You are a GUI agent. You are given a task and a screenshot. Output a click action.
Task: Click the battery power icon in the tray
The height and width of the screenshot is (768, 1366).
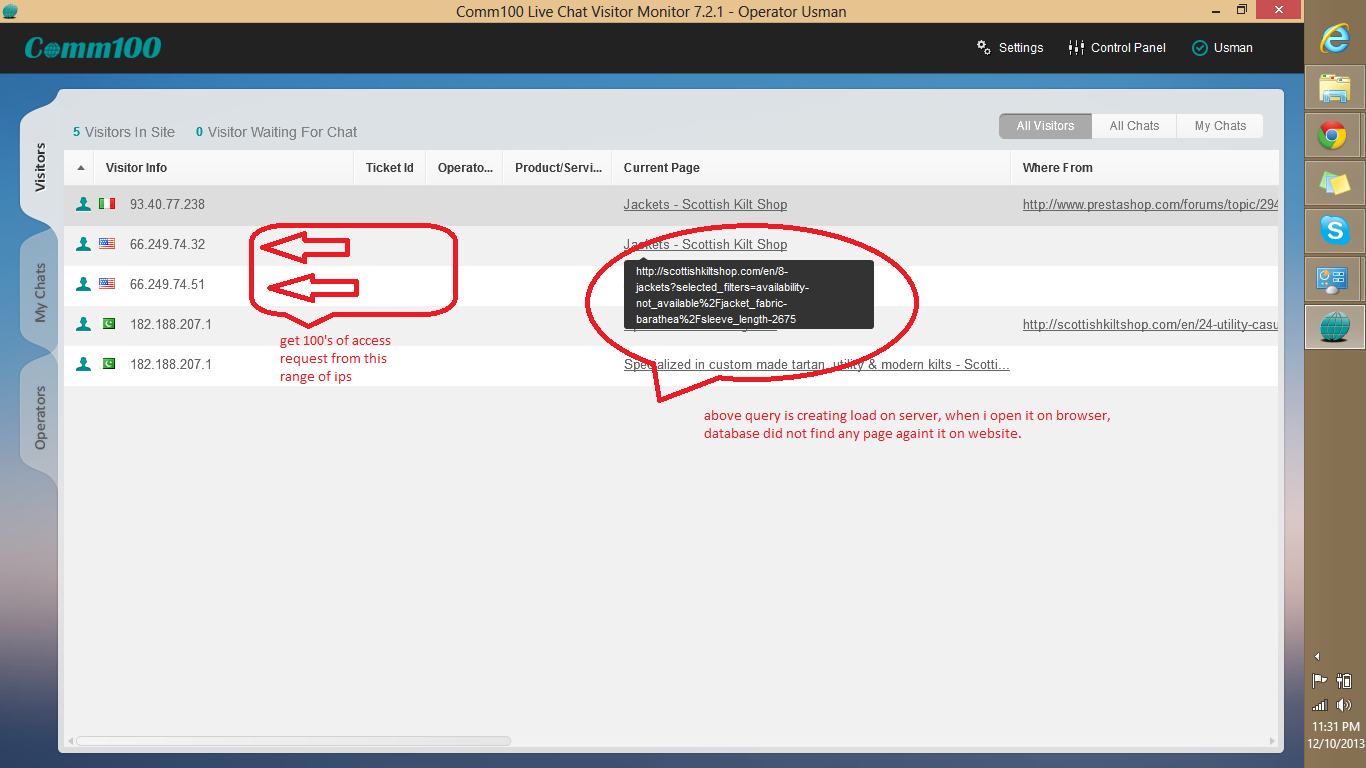(x=1345, y=681)
